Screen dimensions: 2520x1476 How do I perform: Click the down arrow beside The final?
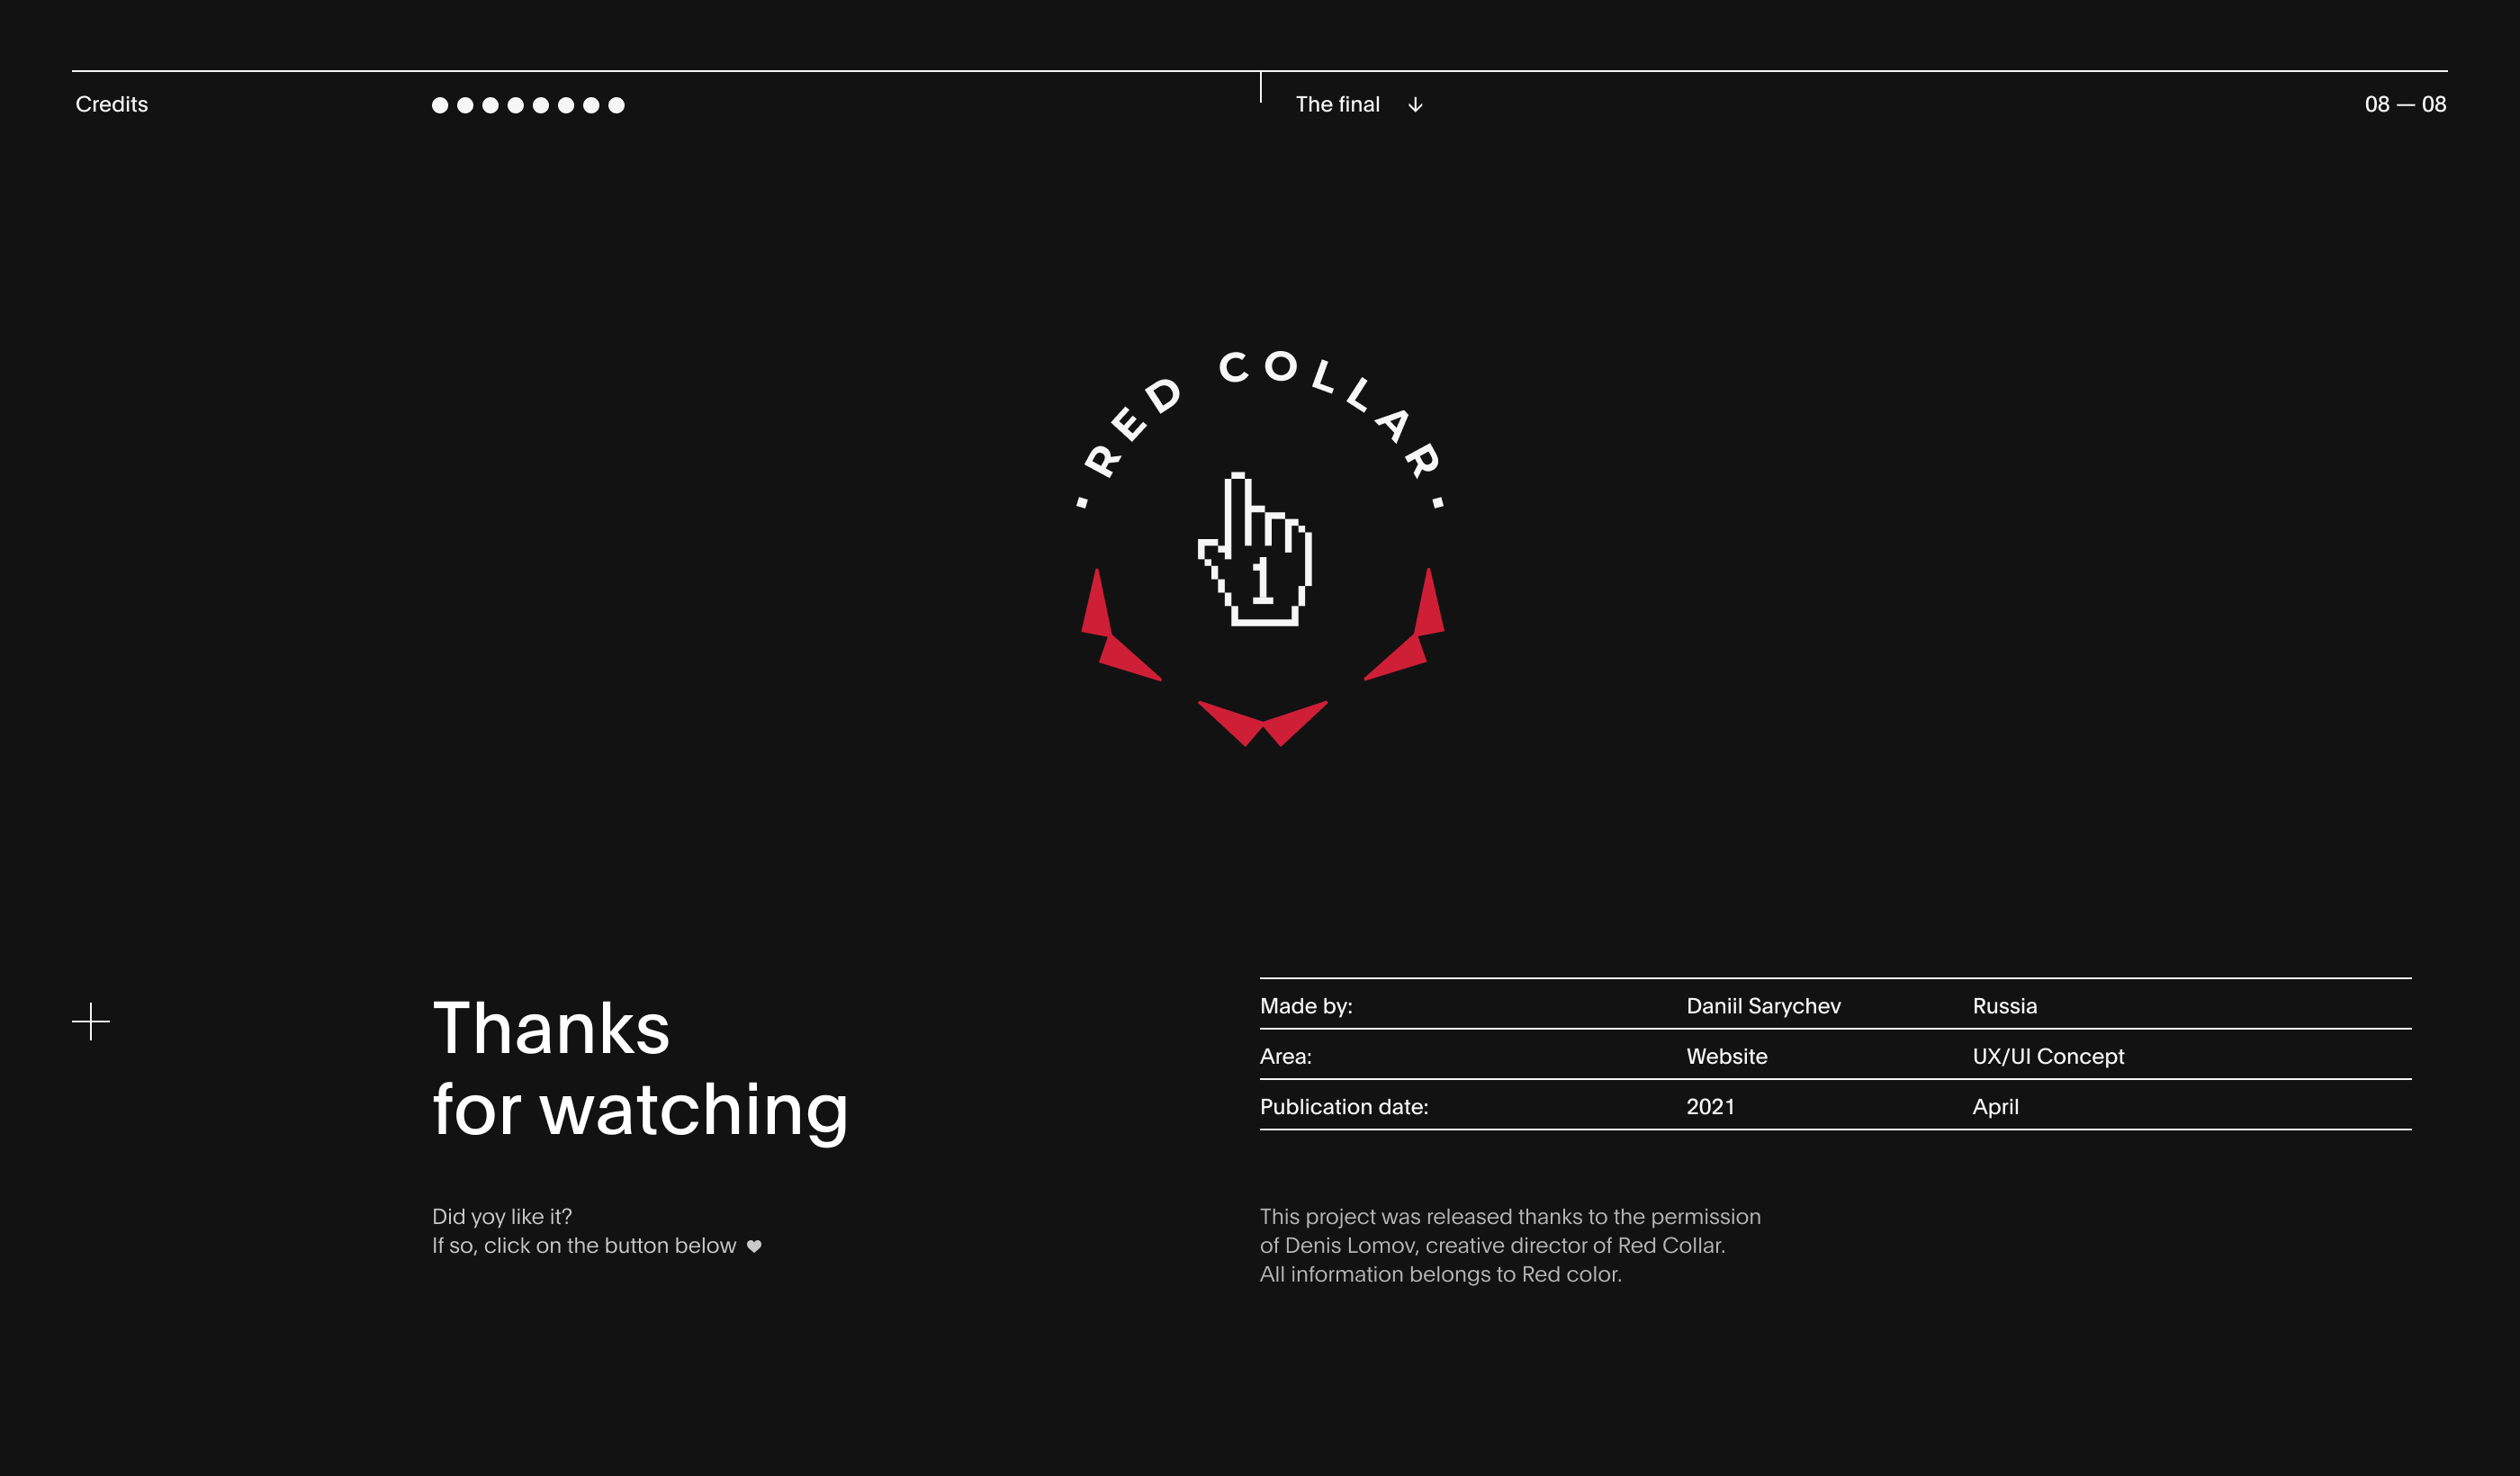1415,105
